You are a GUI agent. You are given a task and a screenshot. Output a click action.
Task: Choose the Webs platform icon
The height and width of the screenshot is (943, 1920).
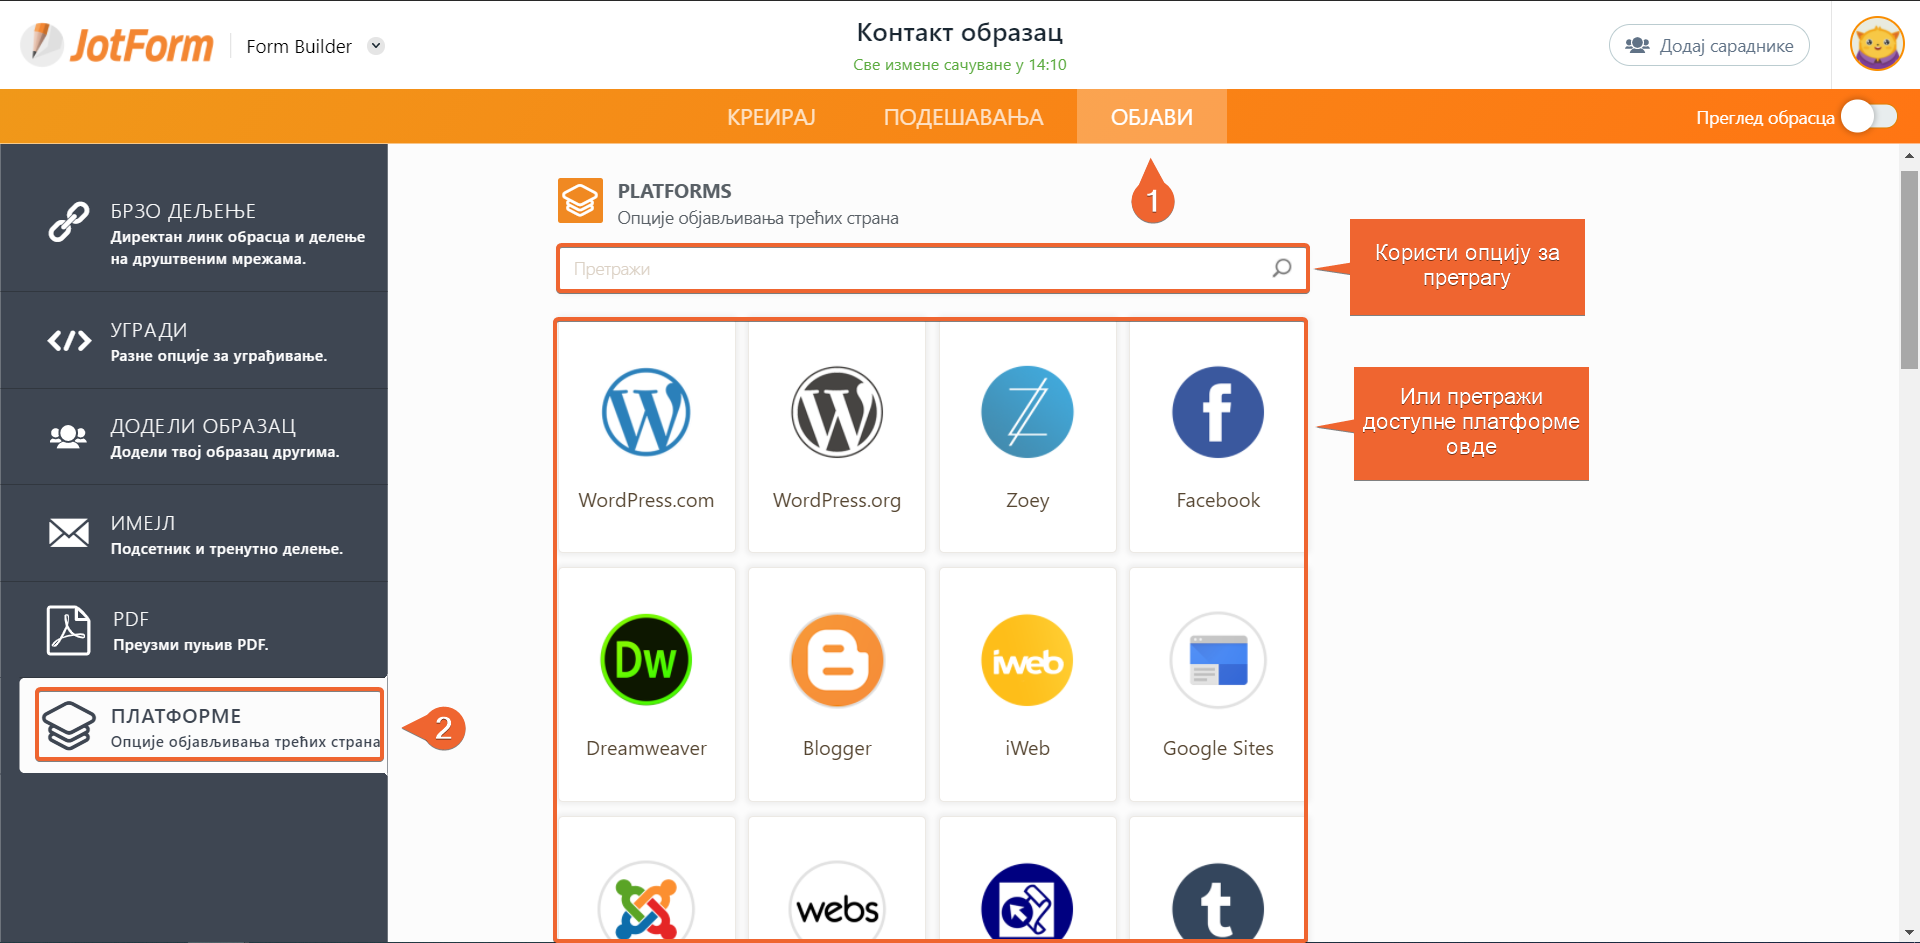click(837, 903)
